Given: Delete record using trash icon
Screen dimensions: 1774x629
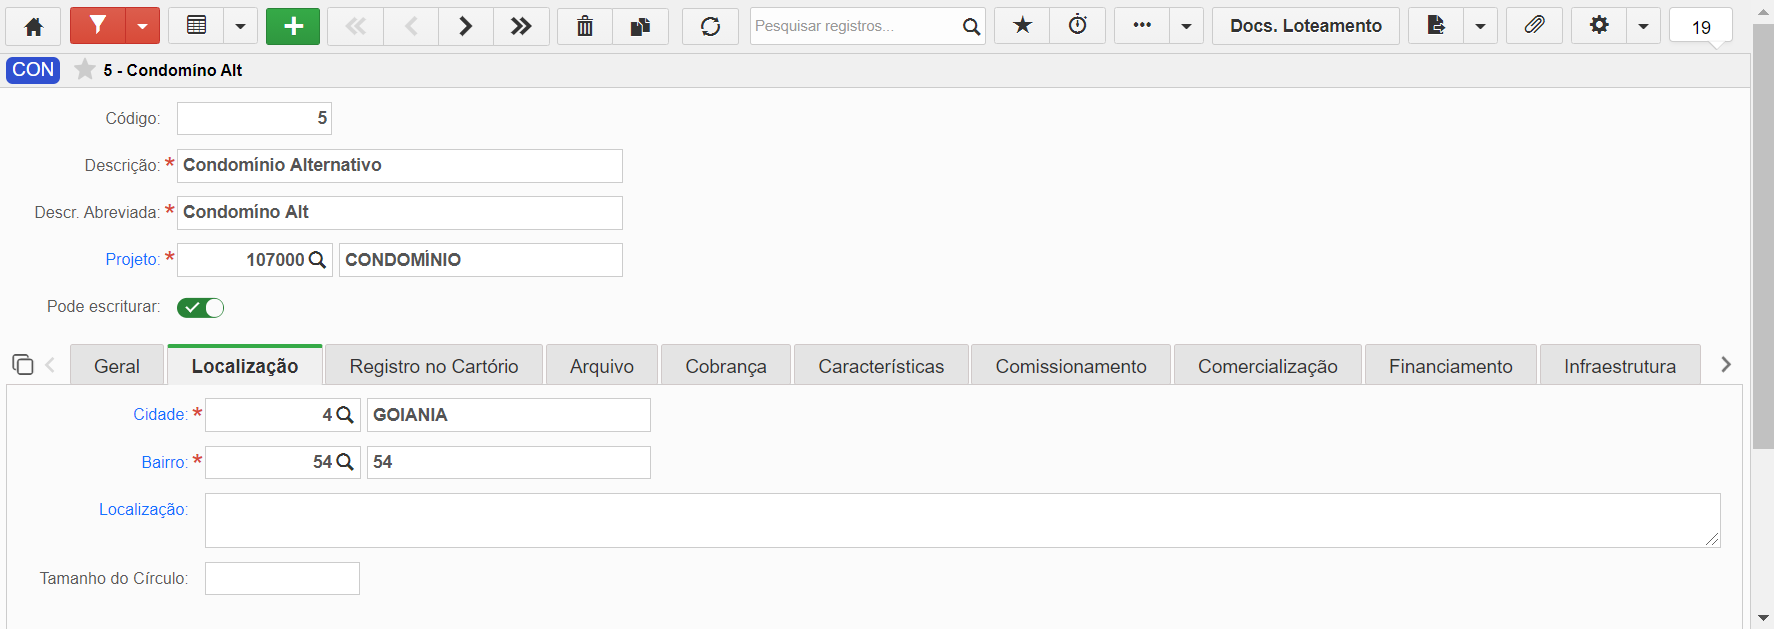Looking at the screenshot, I should click(585, 26).
